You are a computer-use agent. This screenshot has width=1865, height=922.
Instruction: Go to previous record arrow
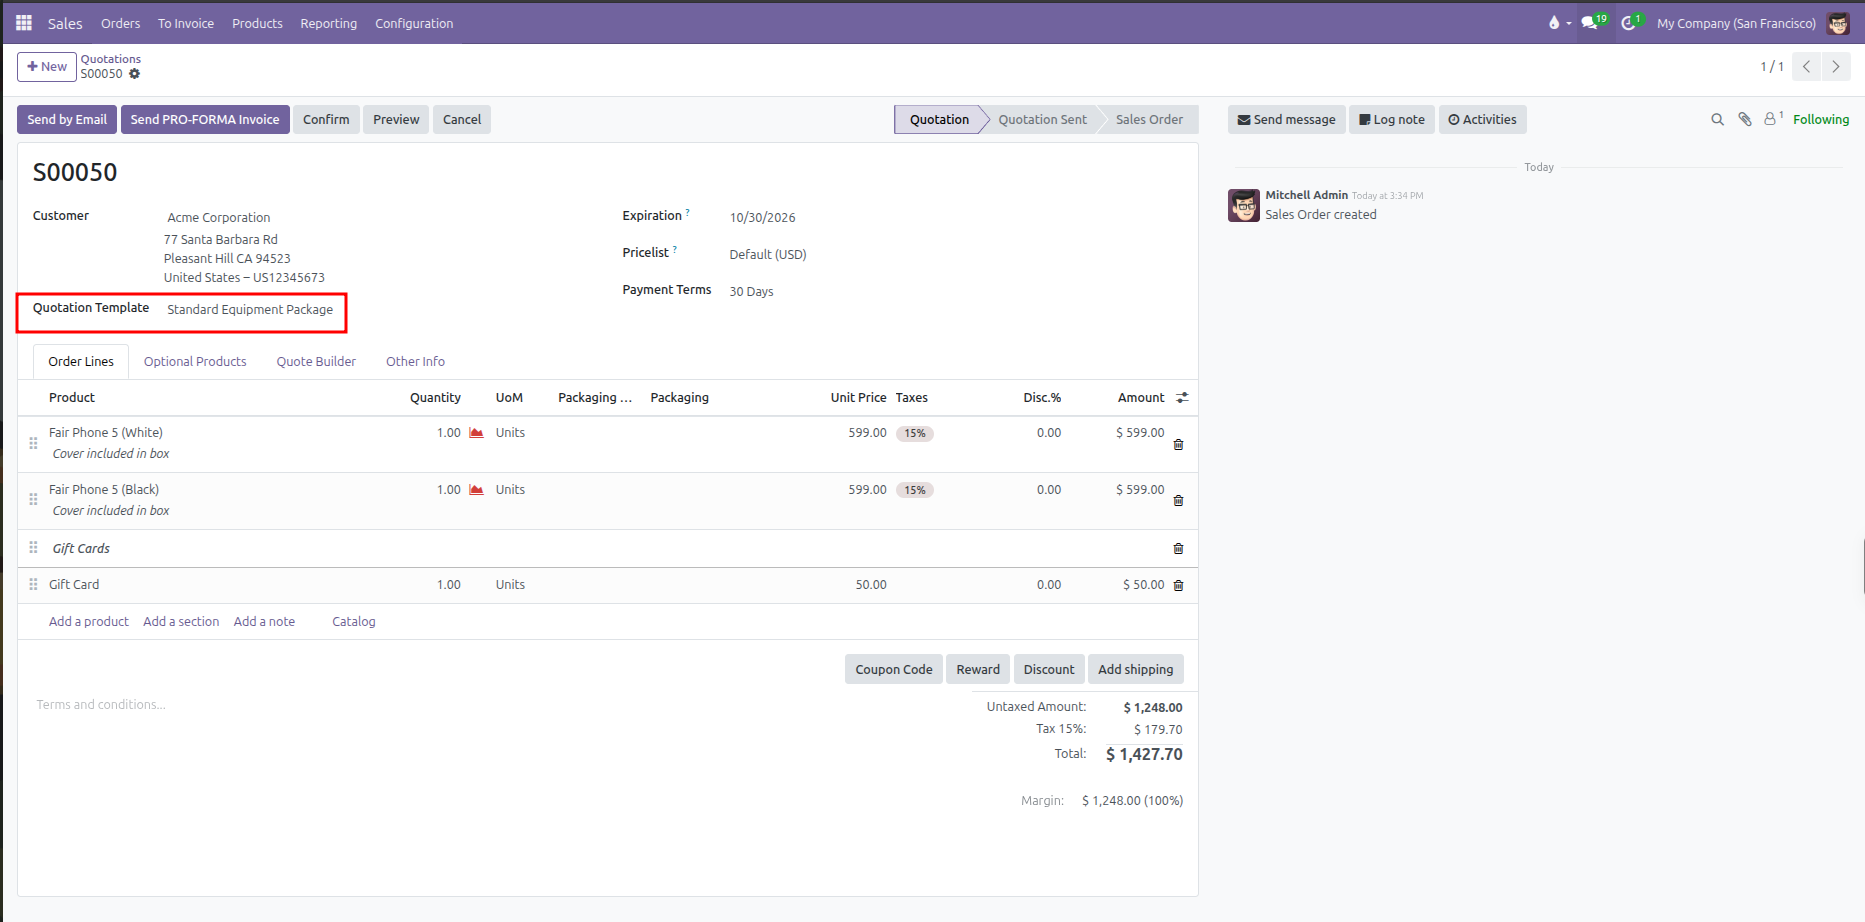pos(1806,67)
